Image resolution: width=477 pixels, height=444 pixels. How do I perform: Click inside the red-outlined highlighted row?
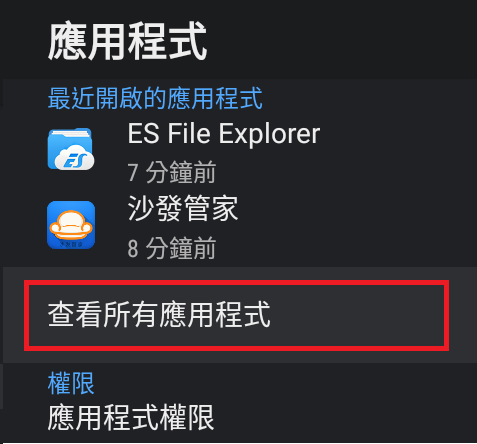click(x=236, y=315)
